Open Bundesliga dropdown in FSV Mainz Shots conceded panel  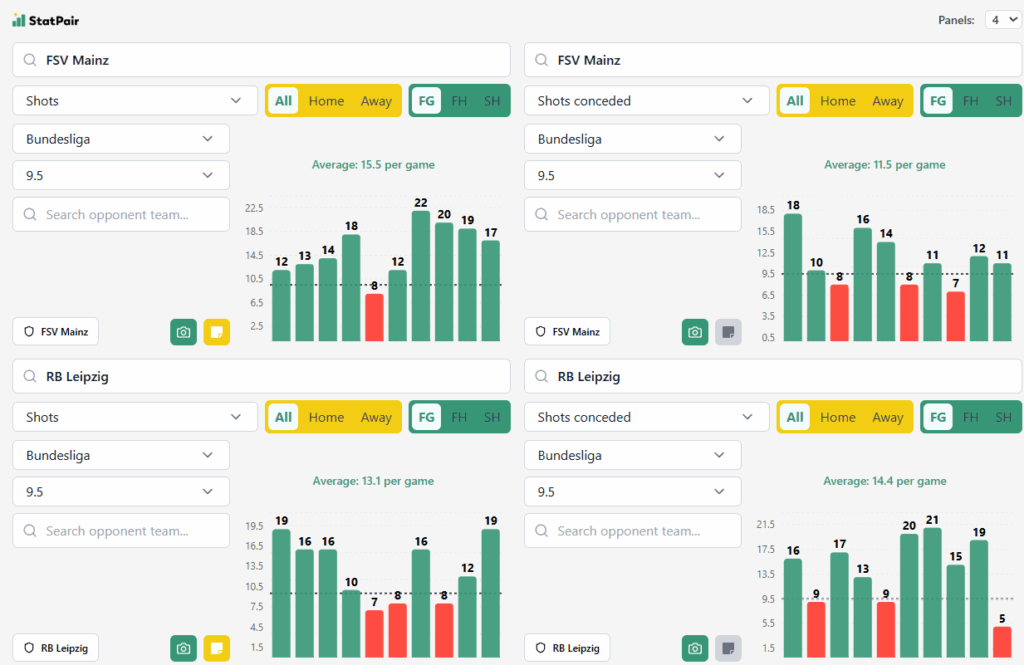coord(633,139)
